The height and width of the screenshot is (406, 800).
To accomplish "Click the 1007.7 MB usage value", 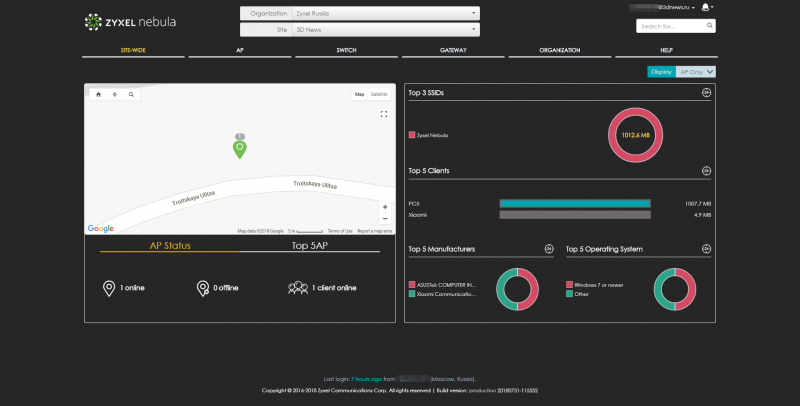I will [697, 204].
